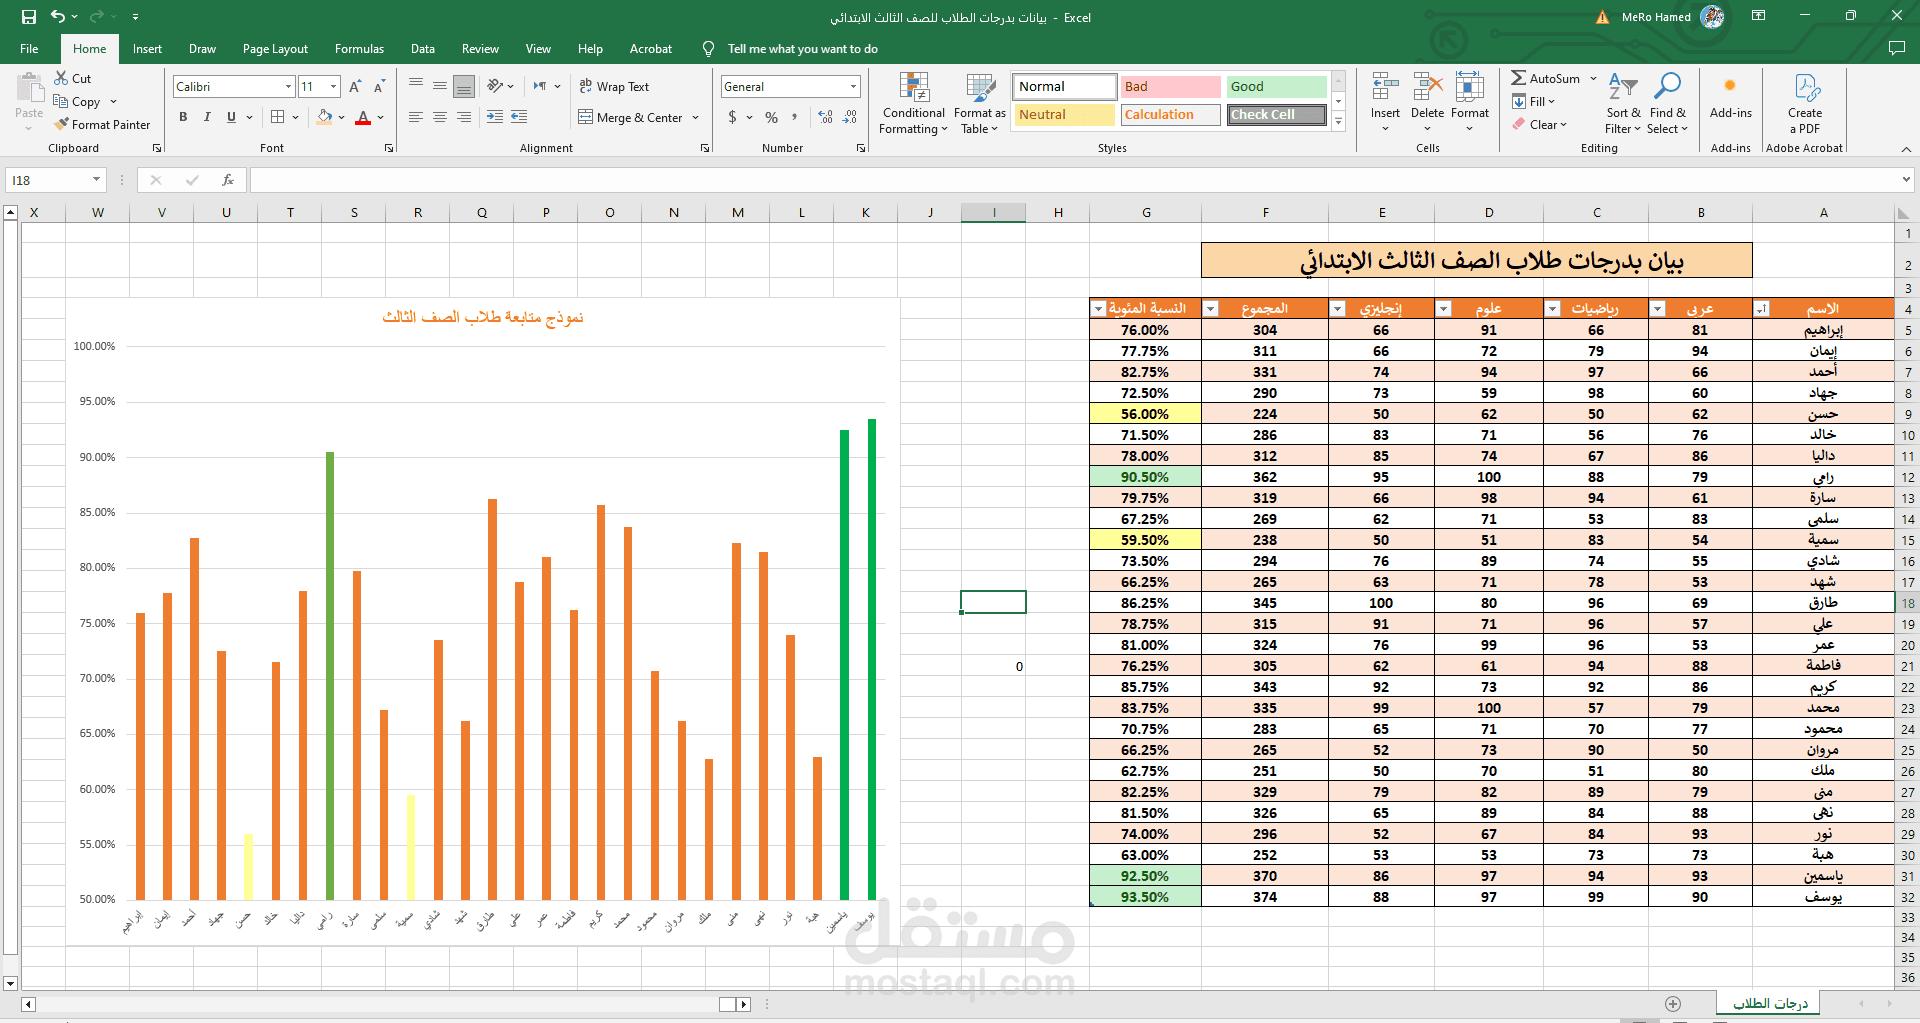Click the Cut scissors icon
The height and width of the screenshot is (1023, 1920).
(x=61, y=78)
